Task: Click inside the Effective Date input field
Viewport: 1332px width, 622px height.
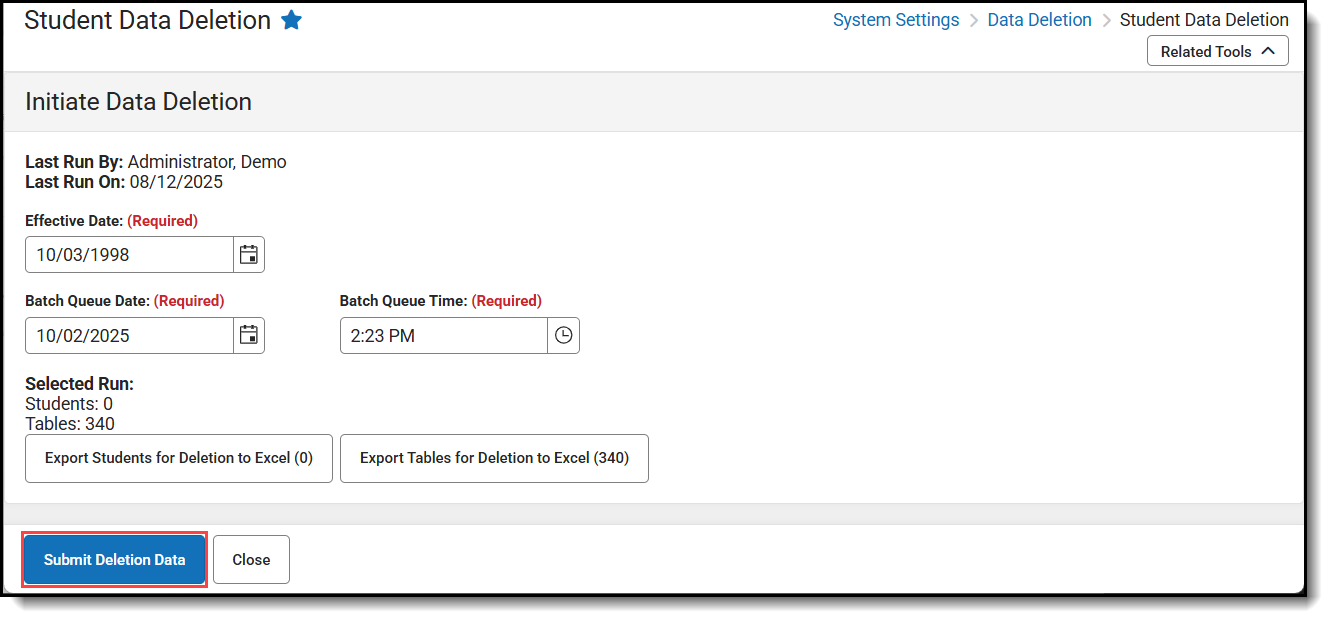Action: pos(128,254)
